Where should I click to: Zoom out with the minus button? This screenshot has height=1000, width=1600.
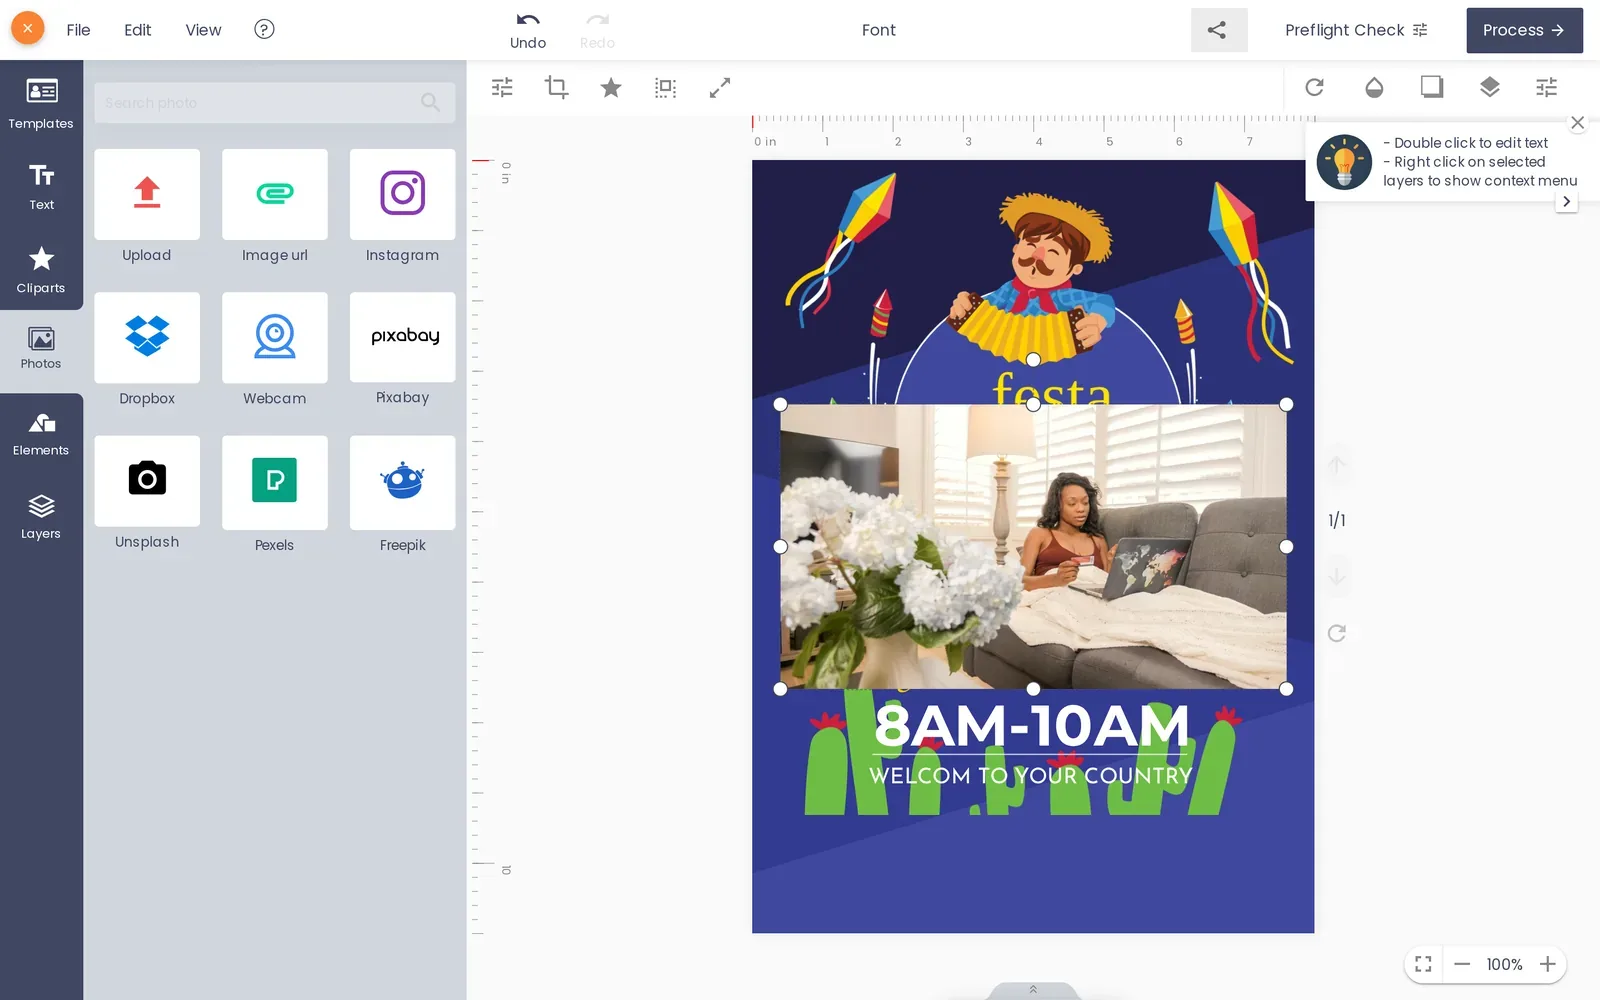[x=1462, y=964]
